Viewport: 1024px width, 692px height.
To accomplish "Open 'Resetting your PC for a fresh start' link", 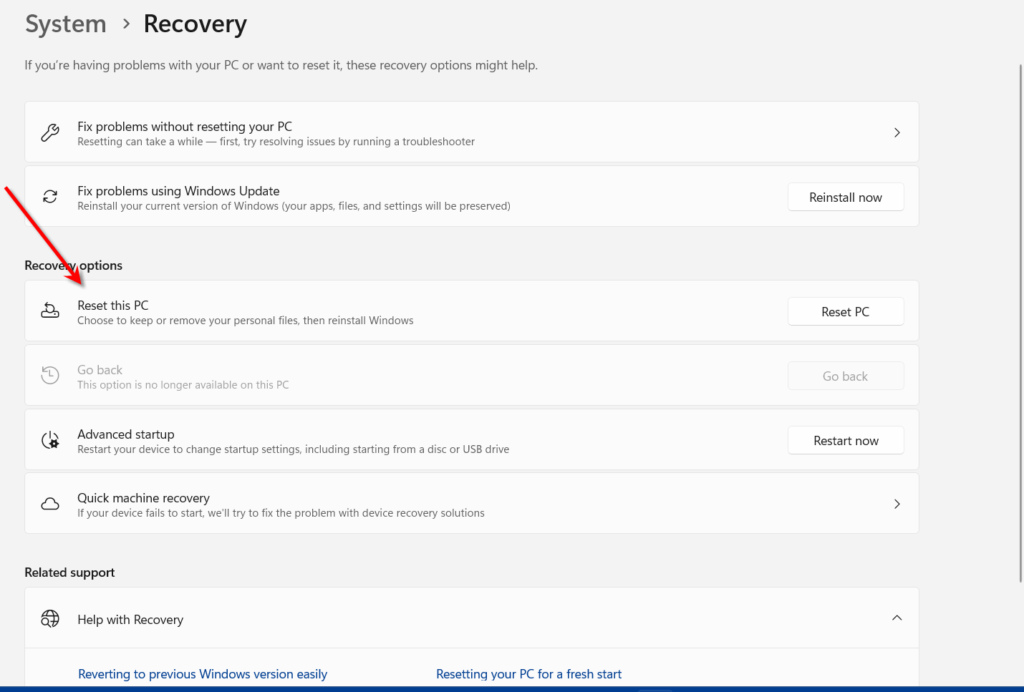I will 528,674.
